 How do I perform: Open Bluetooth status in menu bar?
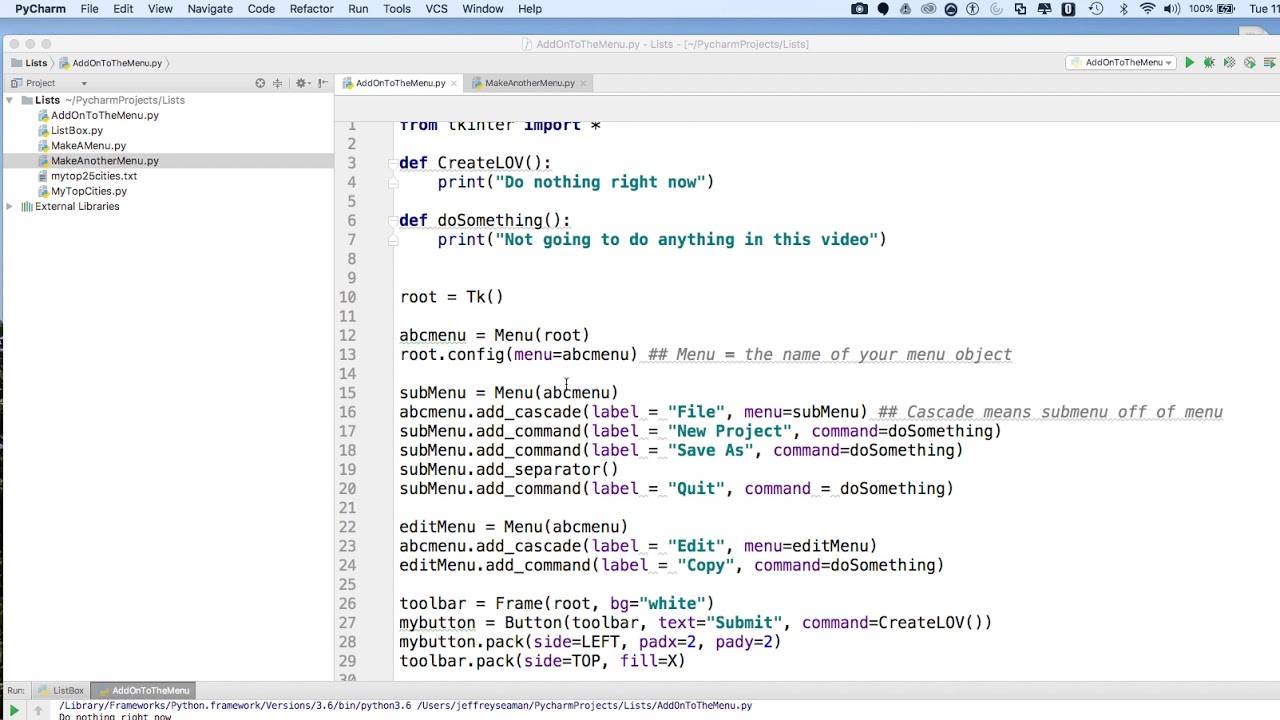(1123, 9)
